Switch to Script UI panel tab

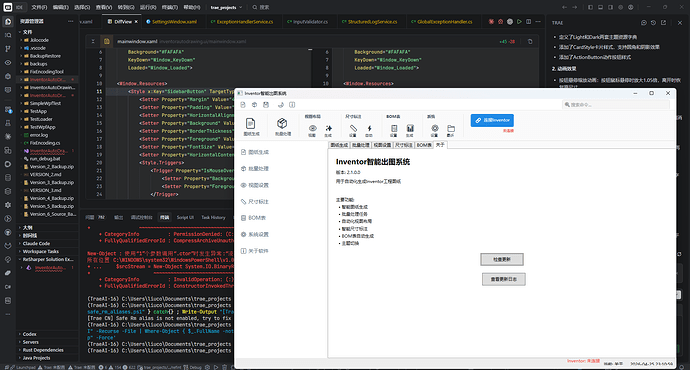[x=185, y=217]
